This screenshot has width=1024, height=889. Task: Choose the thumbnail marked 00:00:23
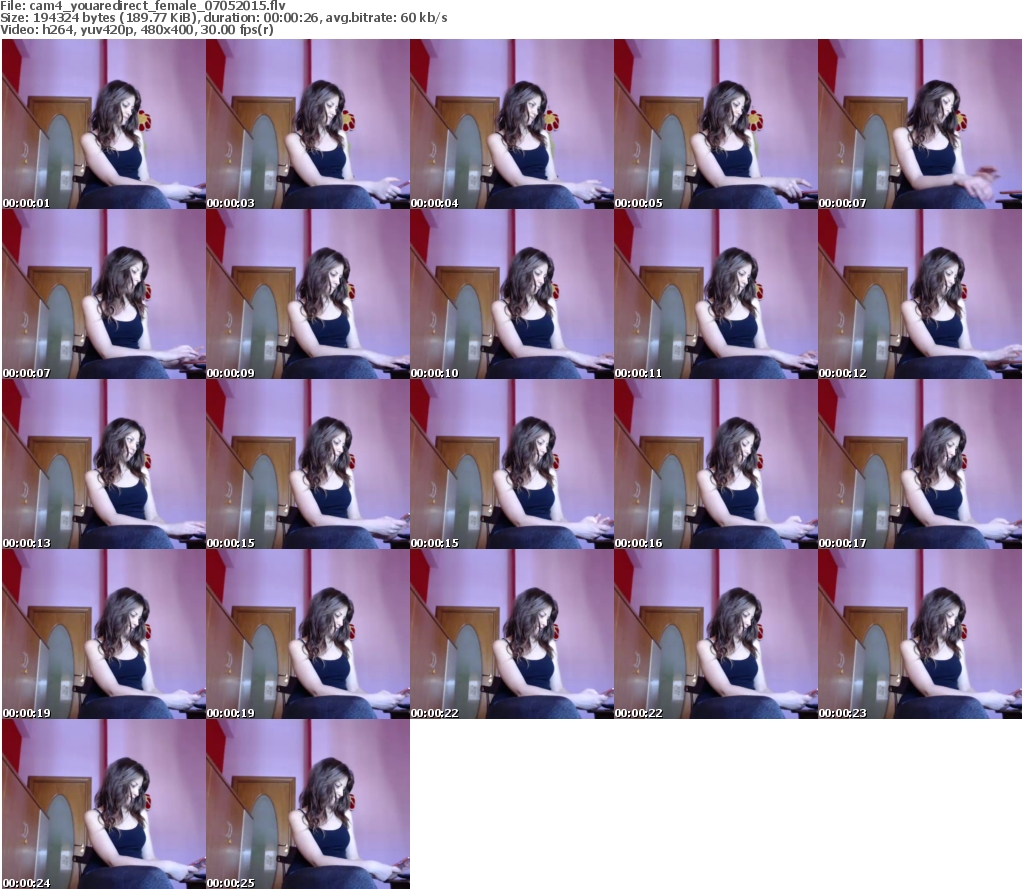click(x=920, y=634)
